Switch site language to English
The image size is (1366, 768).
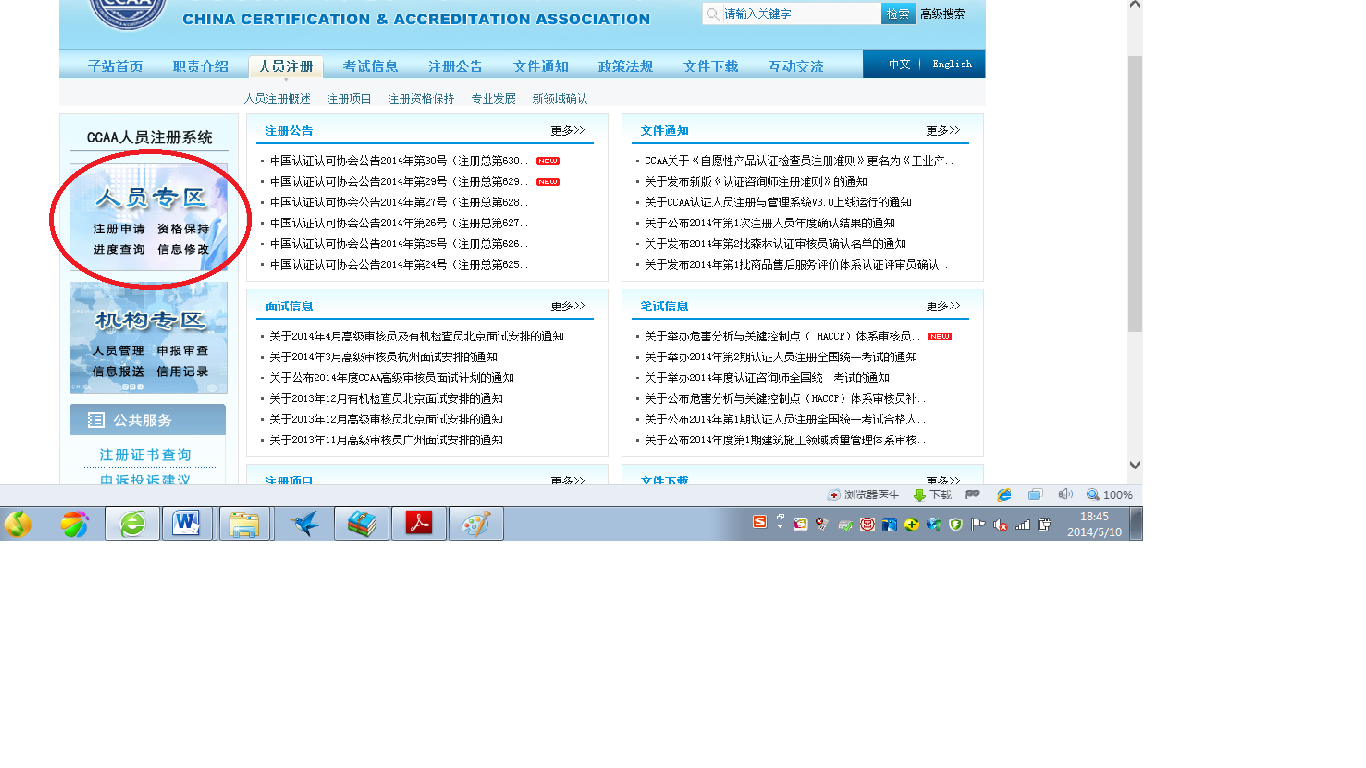click(952, 64)
